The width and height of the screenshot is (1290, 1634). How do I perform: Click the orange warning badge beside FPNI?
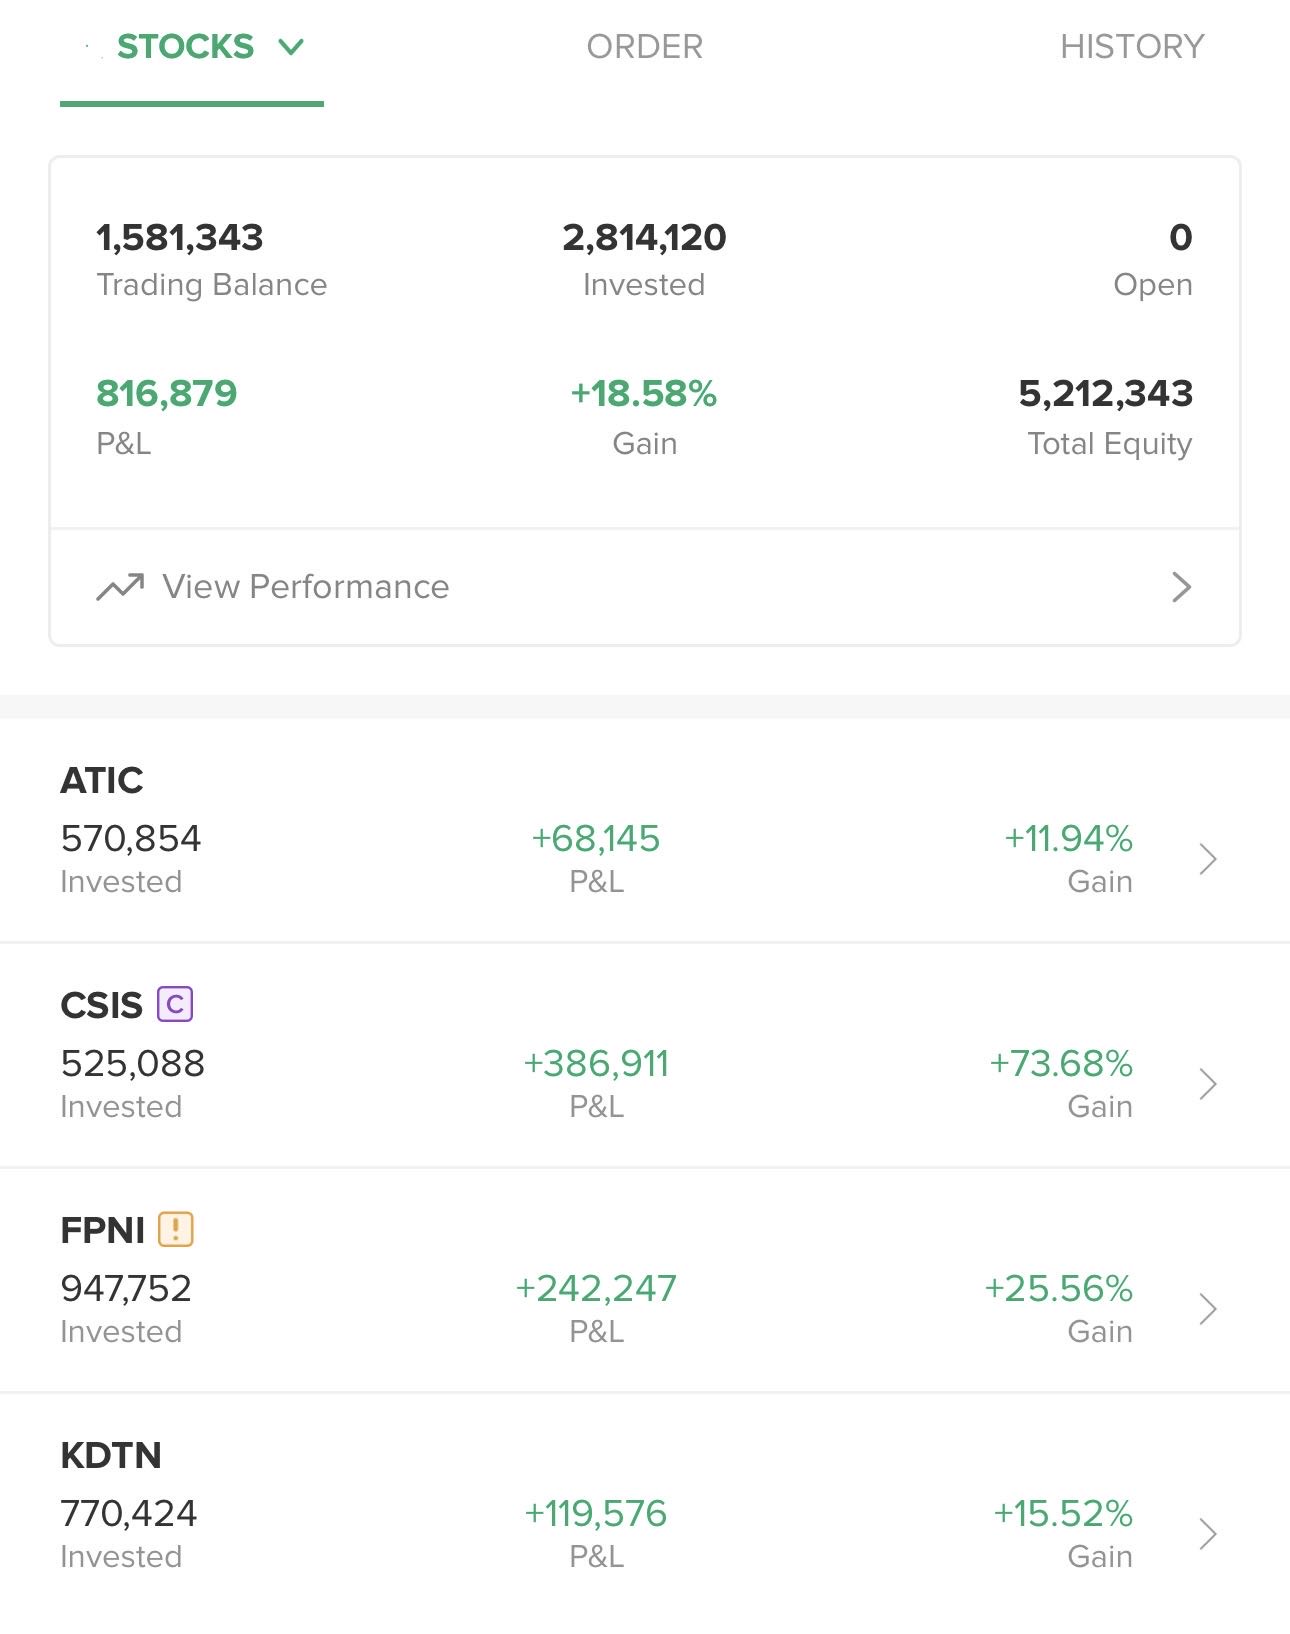tap(176, 1229)
